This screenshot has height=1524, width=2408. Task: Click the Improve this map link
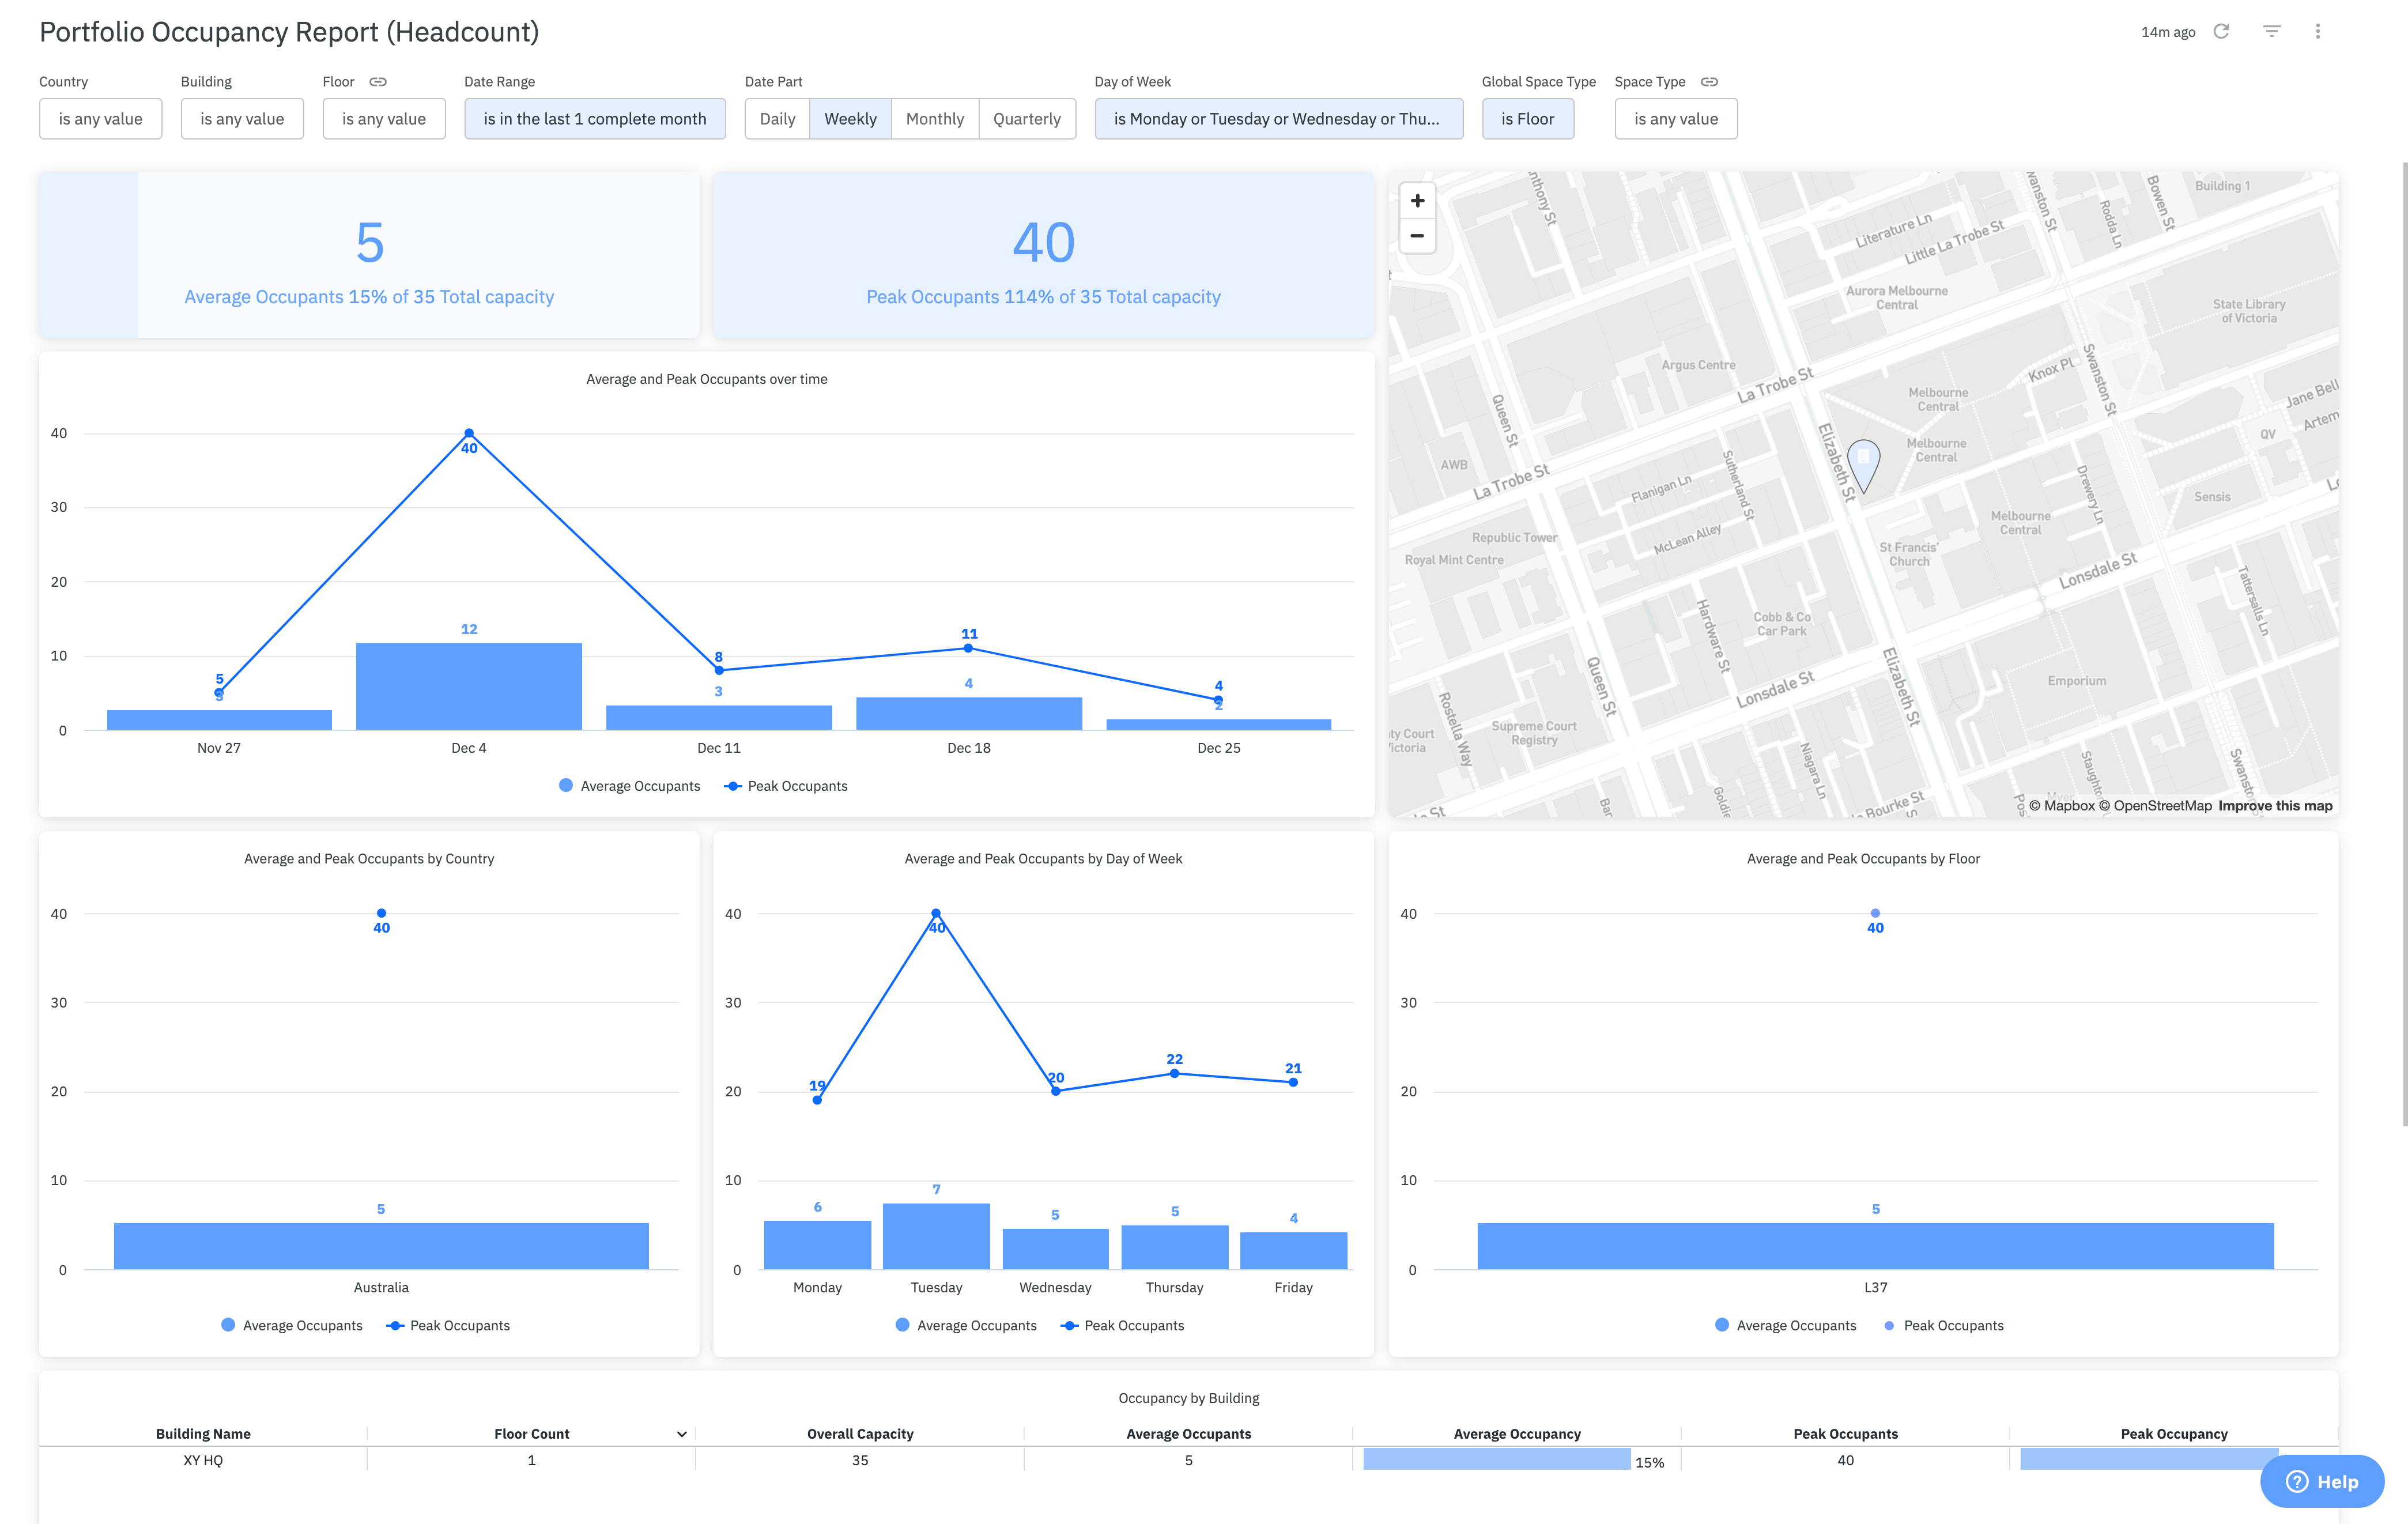click(x=2275, y=806)
